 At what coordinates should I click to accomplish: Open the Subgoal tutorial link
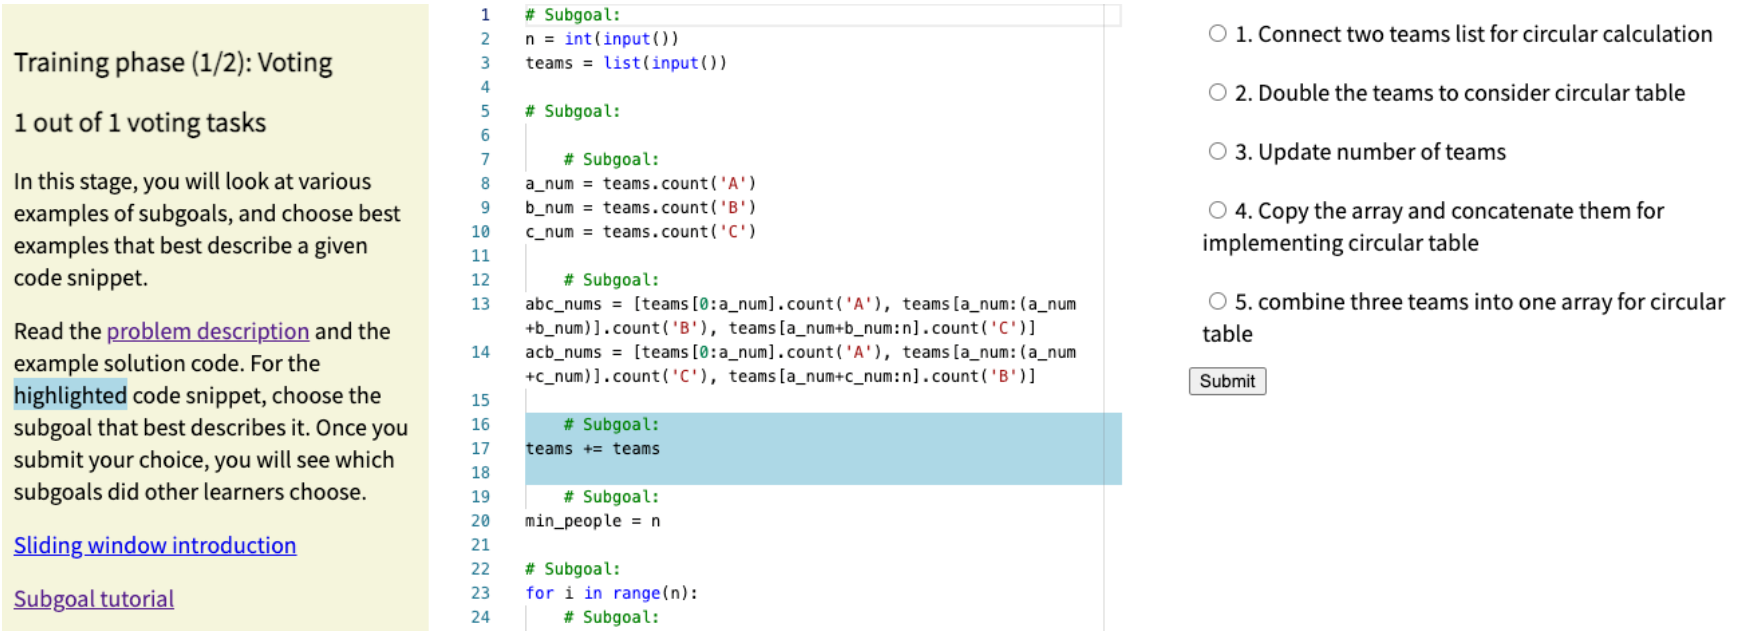click(x=94, y=599)
